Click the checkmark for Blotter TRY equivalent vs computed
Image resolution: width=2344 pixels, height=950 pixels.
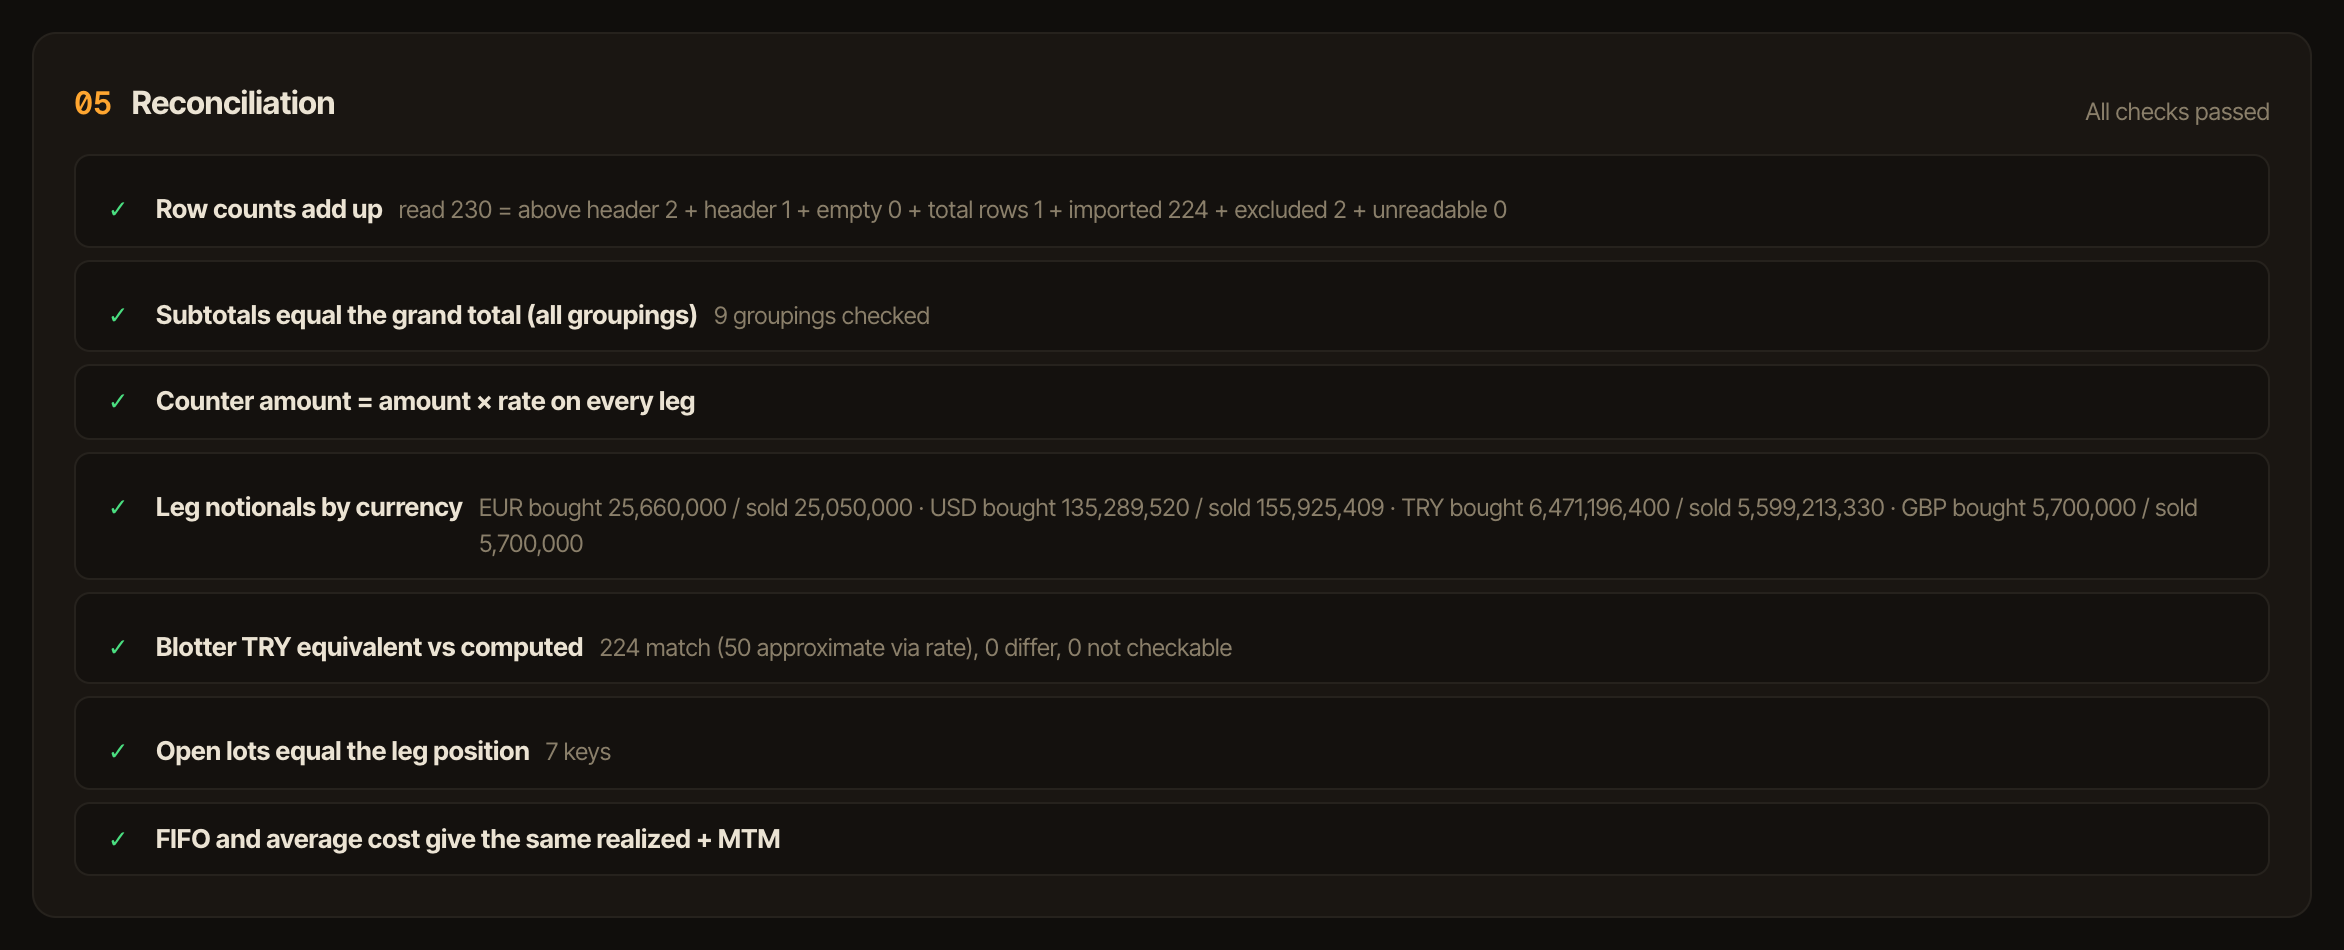(118, 647)
